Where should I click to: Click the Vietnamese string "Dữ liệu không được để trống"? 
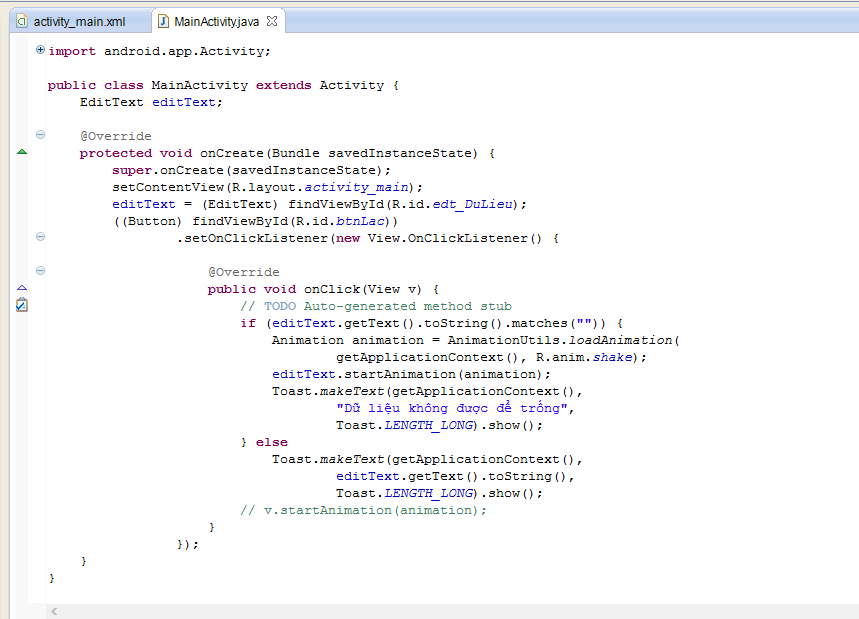point(452,408)
